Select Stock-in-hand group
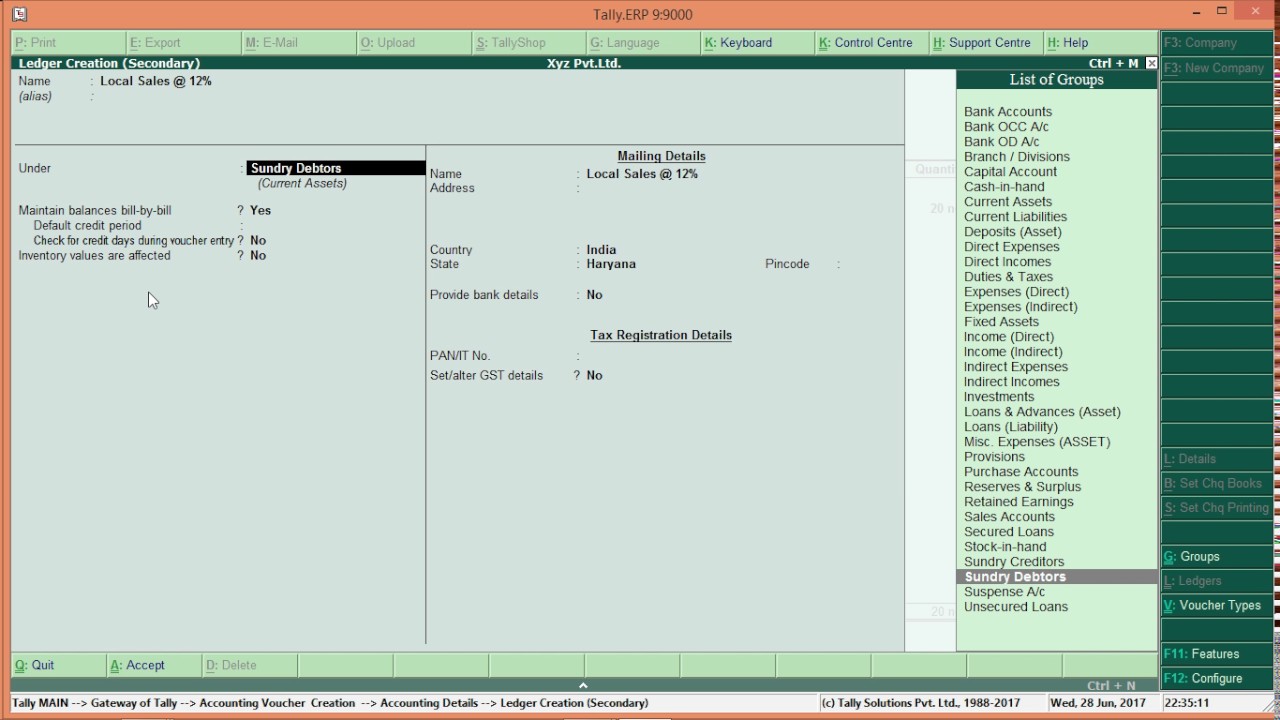The height and width of the screenshot is (720, 1280). [x=1005, y=547]
